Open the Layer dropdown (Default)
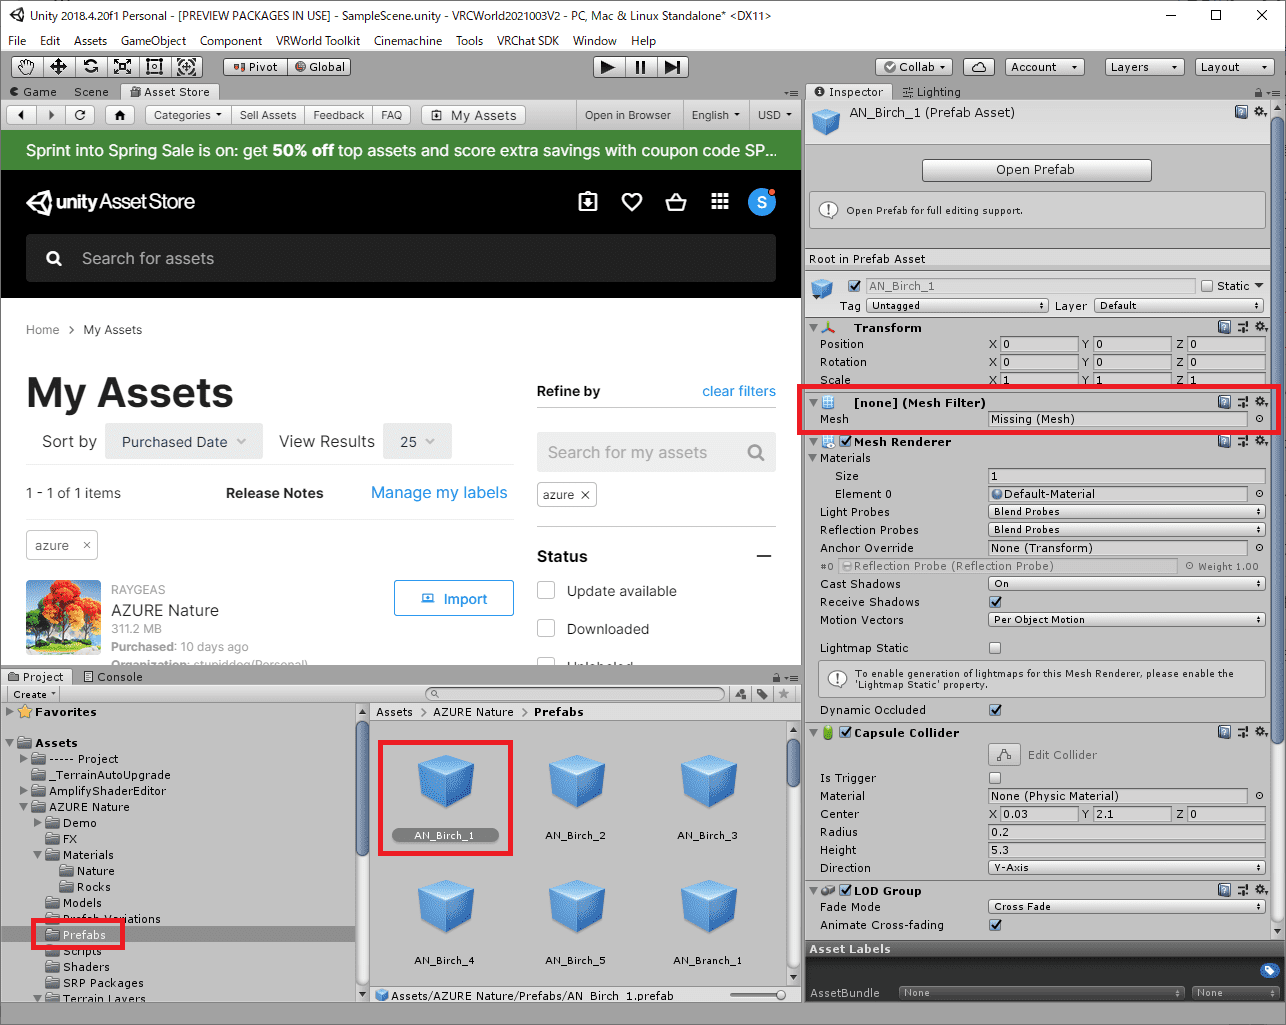Viewport: 1286px width, 1025px height. pyautogui.click(x=1180, y=306)
